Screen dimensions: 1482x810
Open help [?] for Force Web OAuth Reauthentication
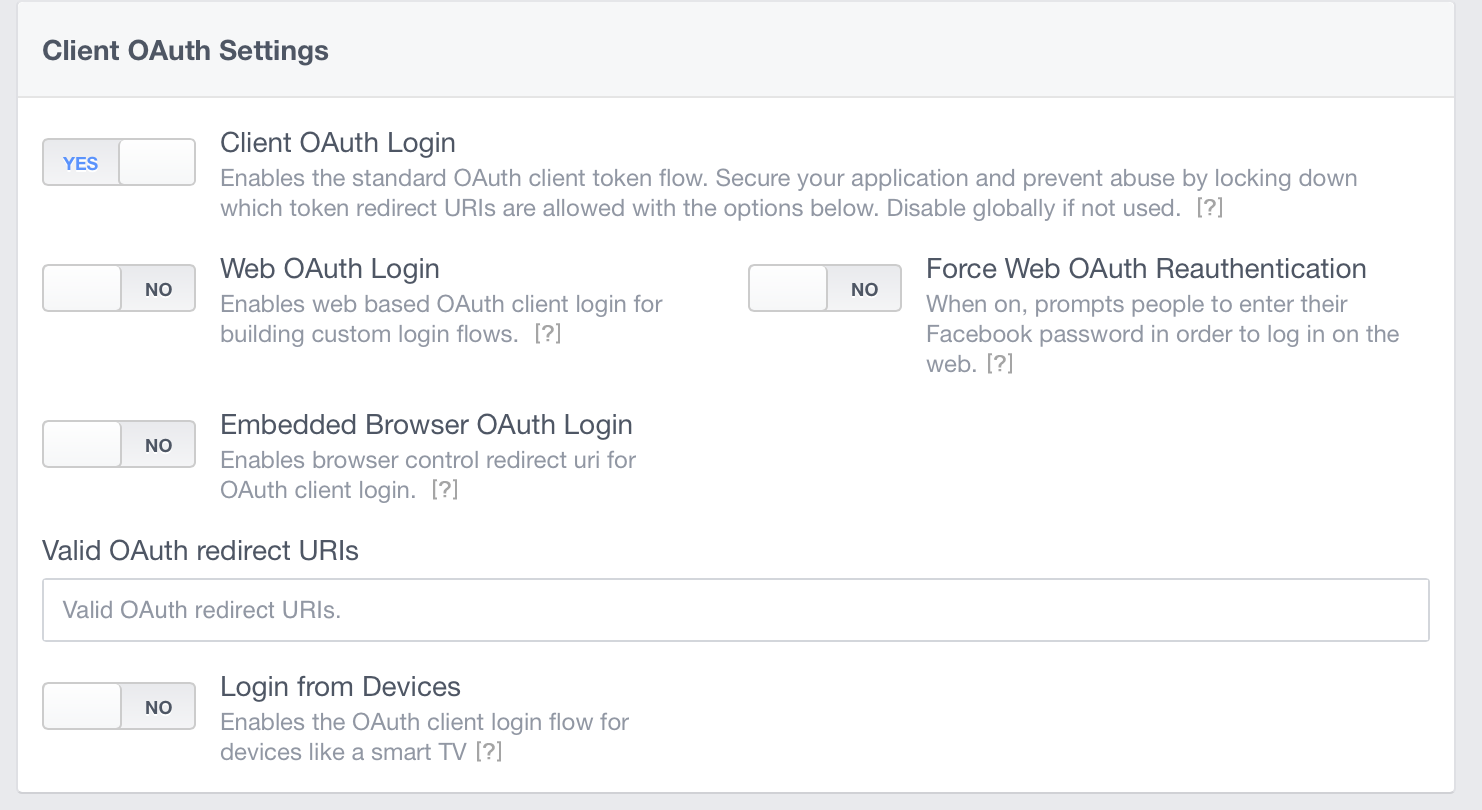tap(1000, 364)
